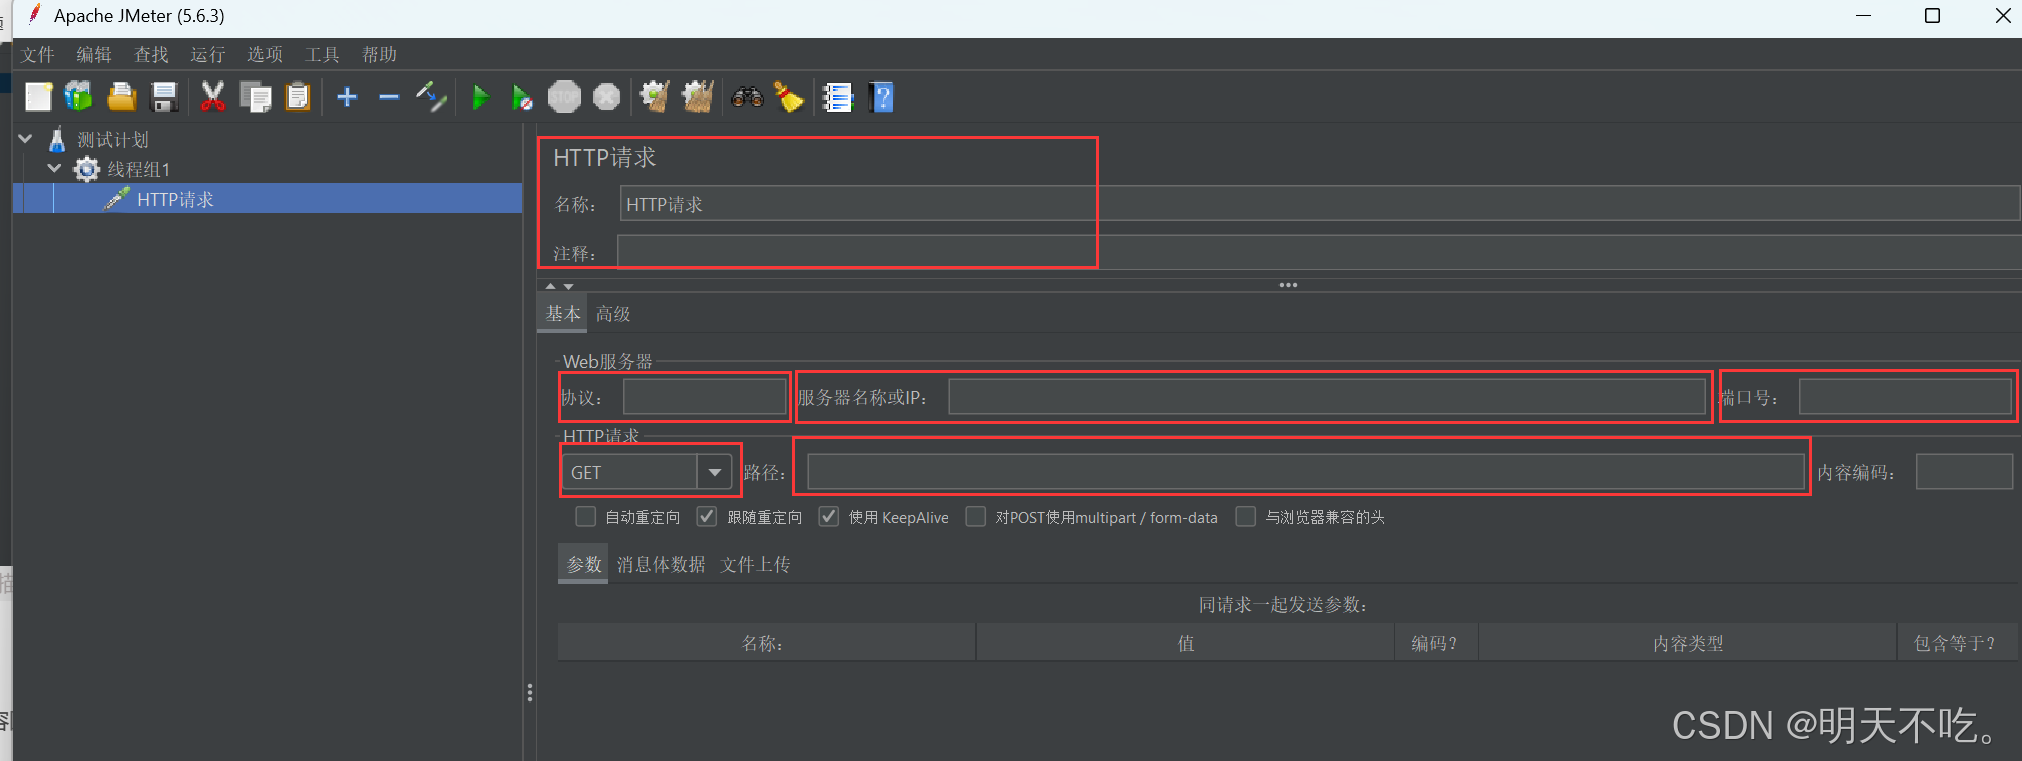Toggle selected elements with the pencil icon

point(431,97)
